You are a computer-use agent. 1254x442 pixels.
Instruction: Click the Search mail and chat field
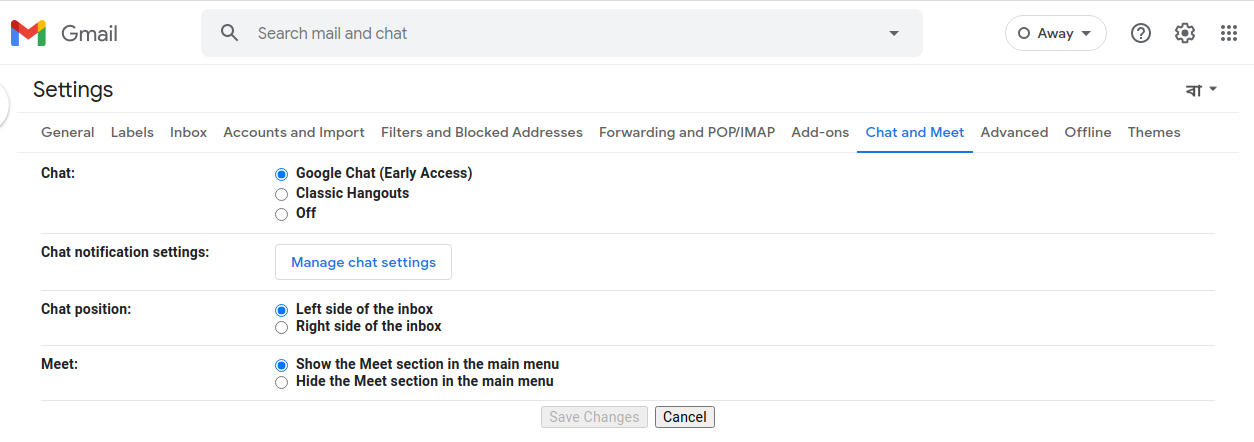(x=560, y=33)
